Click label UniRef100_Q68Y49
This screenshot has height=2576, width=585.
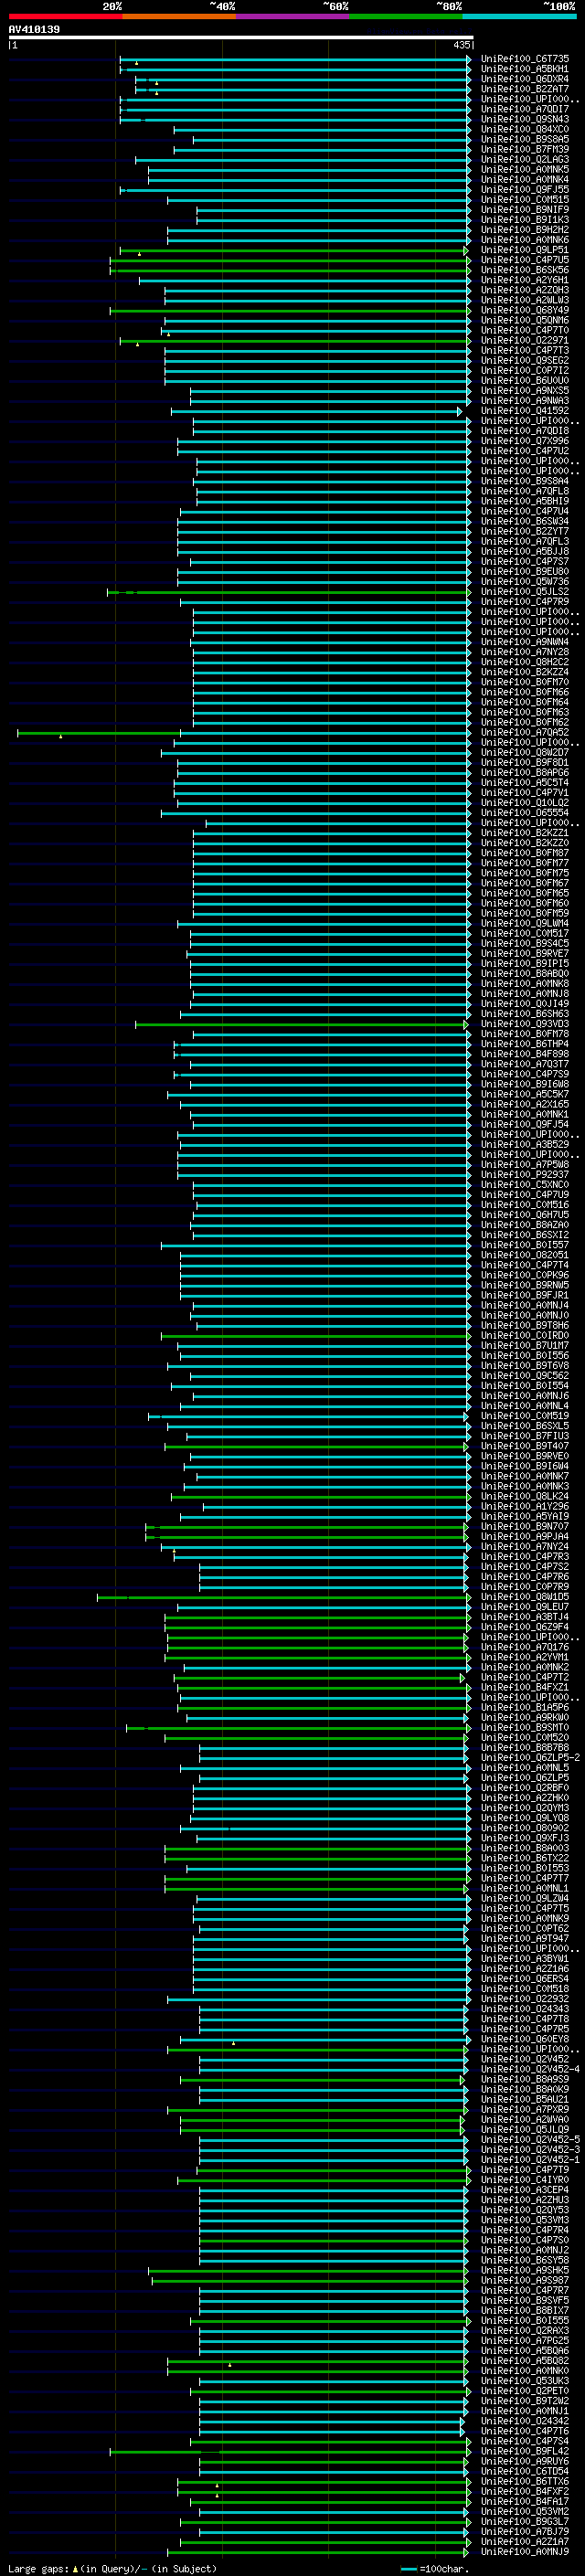pos(525,310)
